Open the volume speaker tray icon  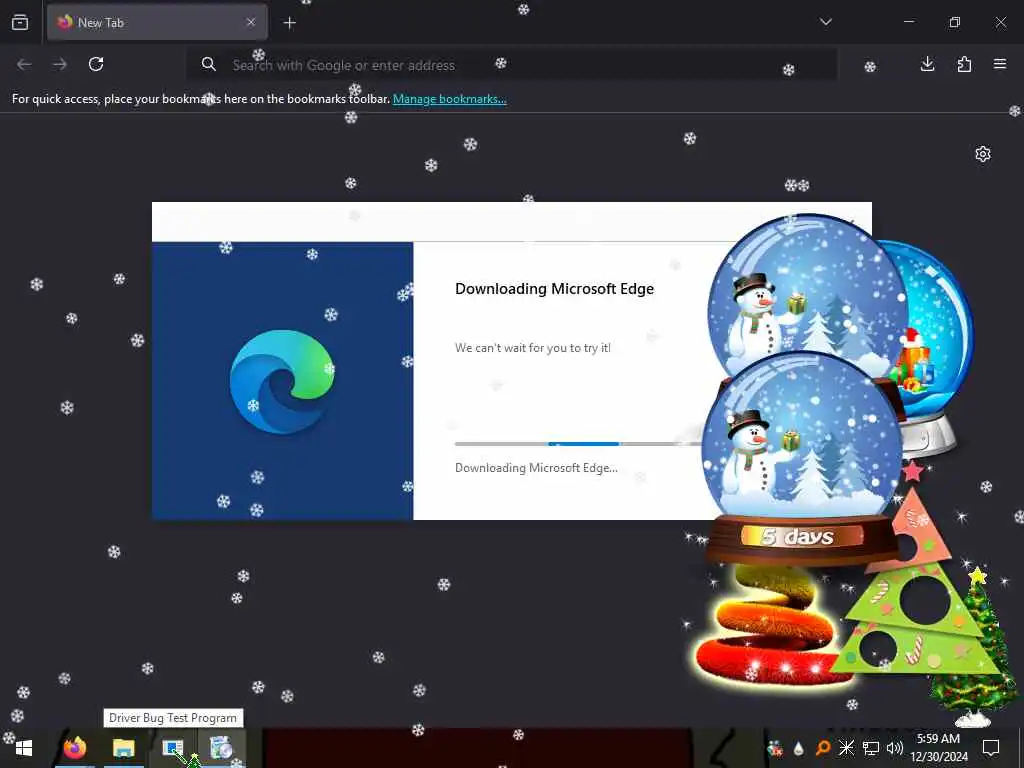pyautogui.click(x=895, y=748)
